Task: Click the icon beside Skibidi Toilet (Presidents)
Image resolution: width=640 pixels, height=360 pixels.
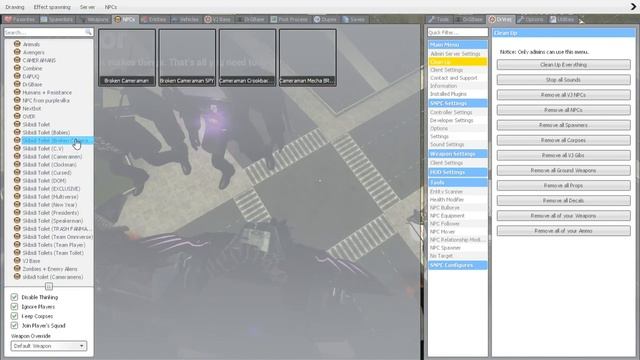Action: [x=17, y=212]
